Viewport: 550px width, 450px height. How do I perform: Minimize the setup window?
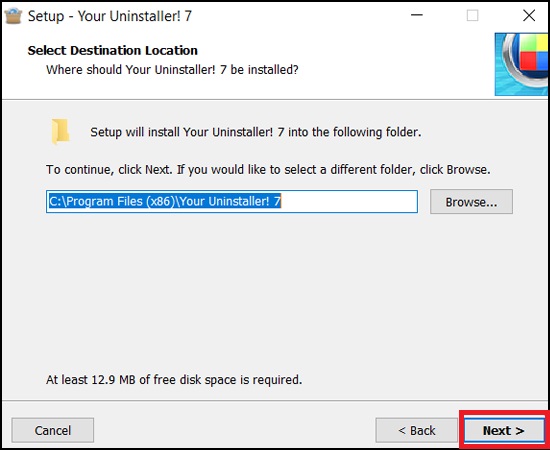click(417, 15)
